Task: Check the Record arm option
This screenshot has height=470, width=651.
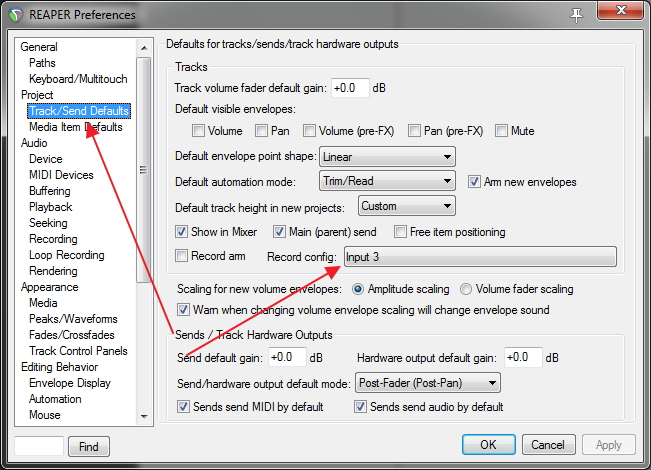Action: 181,256
